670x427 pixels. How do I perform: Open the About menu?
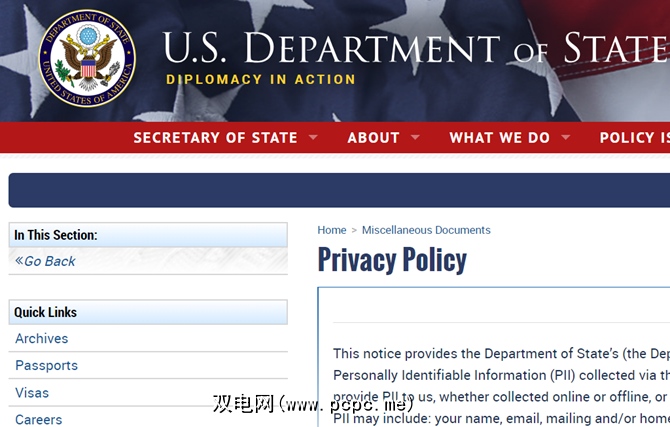click(373, 138)
